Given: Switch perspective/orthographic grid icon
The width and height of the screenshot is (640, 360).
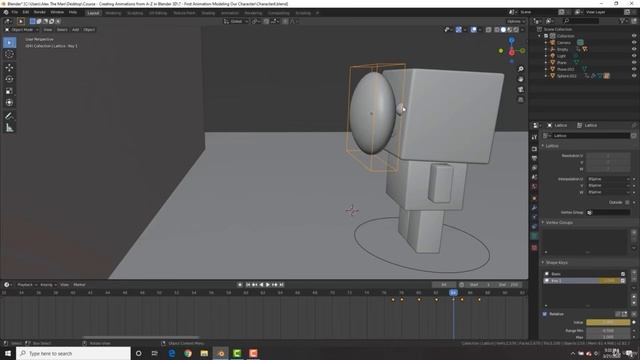Looking at the screenshot, I should 520,100.
